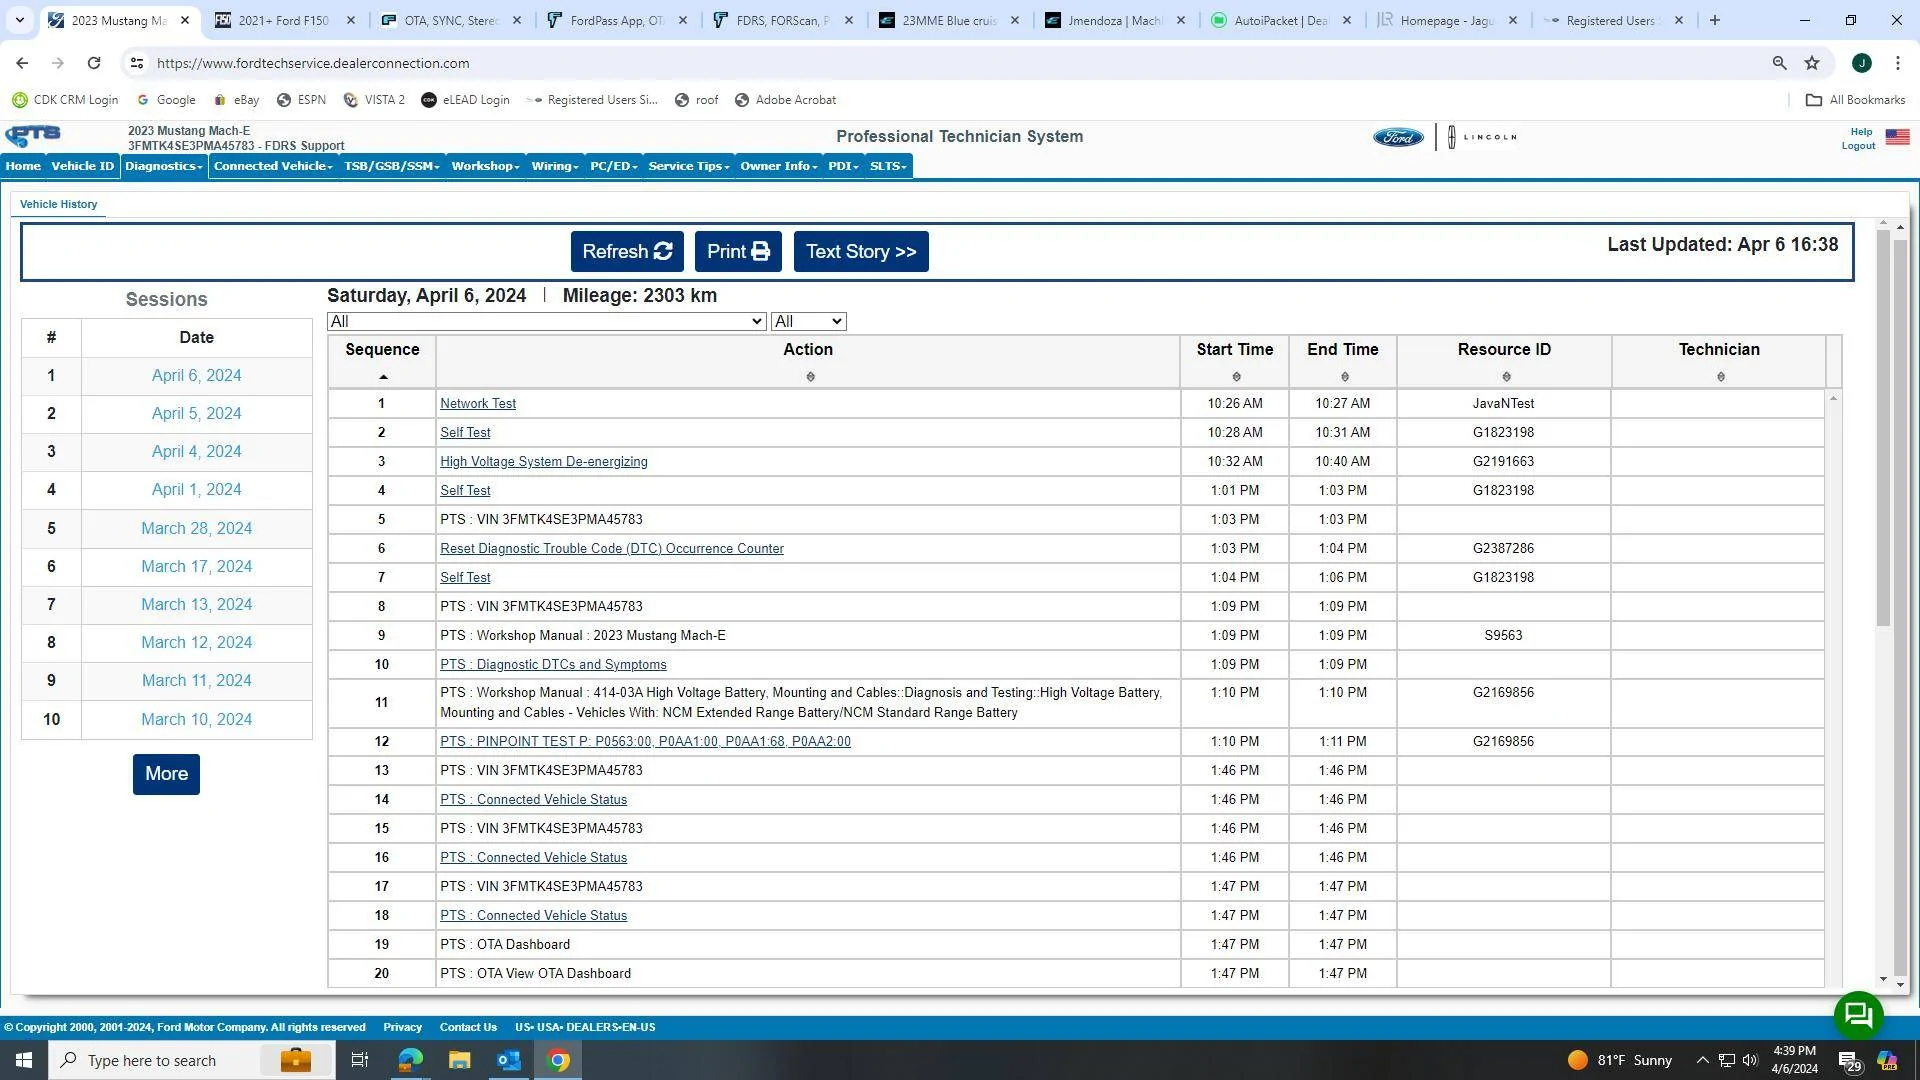The height and width of the screenshot is (1080, 1920).
Task: Open the PDI menu
Action: point(843,166)
